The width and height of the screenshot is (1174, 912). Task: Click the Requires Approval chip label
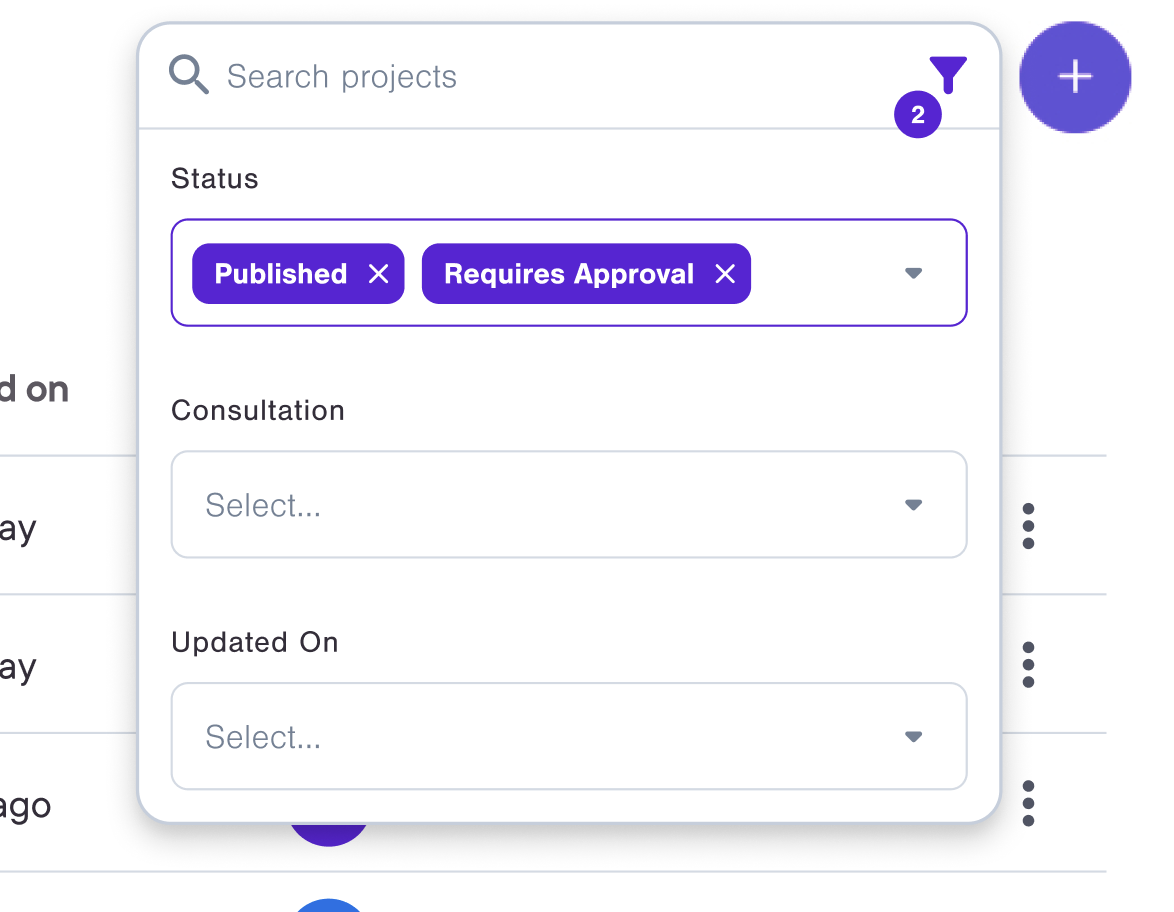pos(568,274)
